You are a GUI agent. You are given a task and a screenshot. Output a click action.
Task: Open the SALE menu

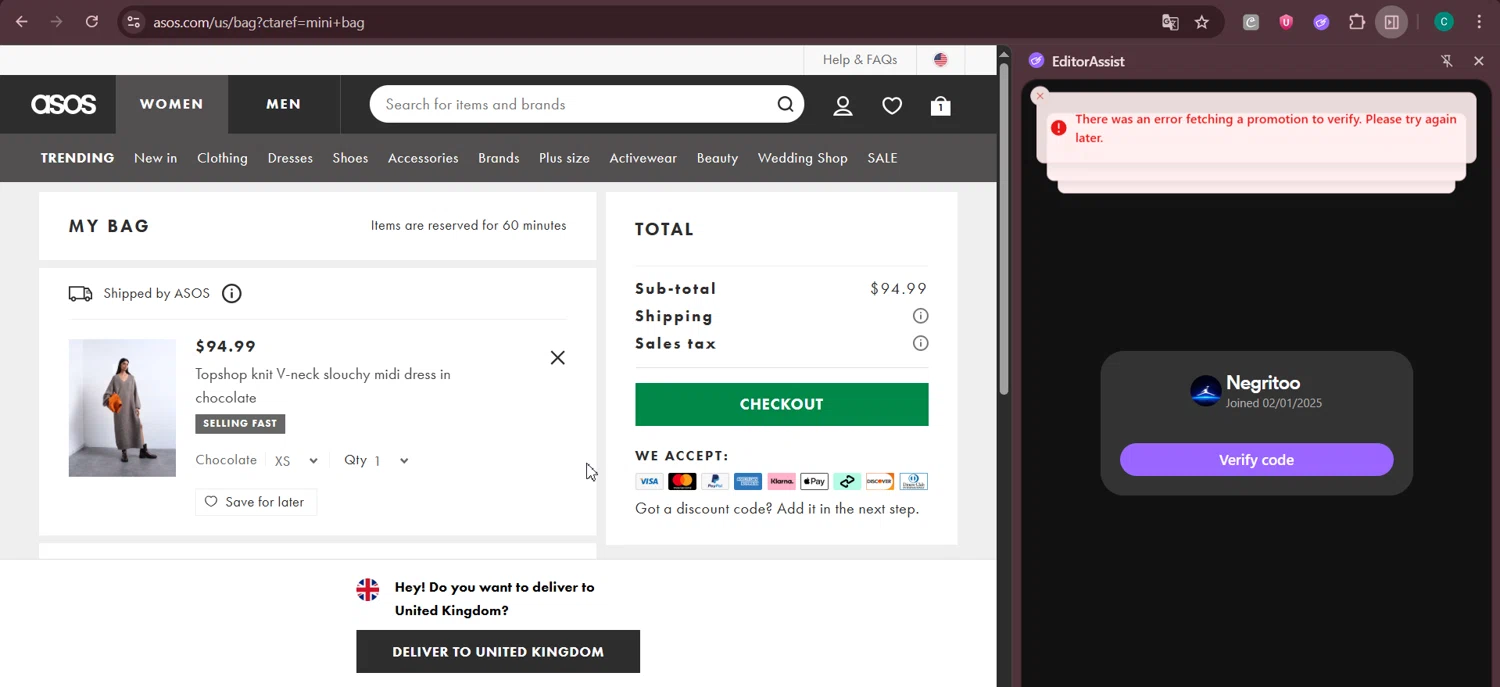click(882, 158)
